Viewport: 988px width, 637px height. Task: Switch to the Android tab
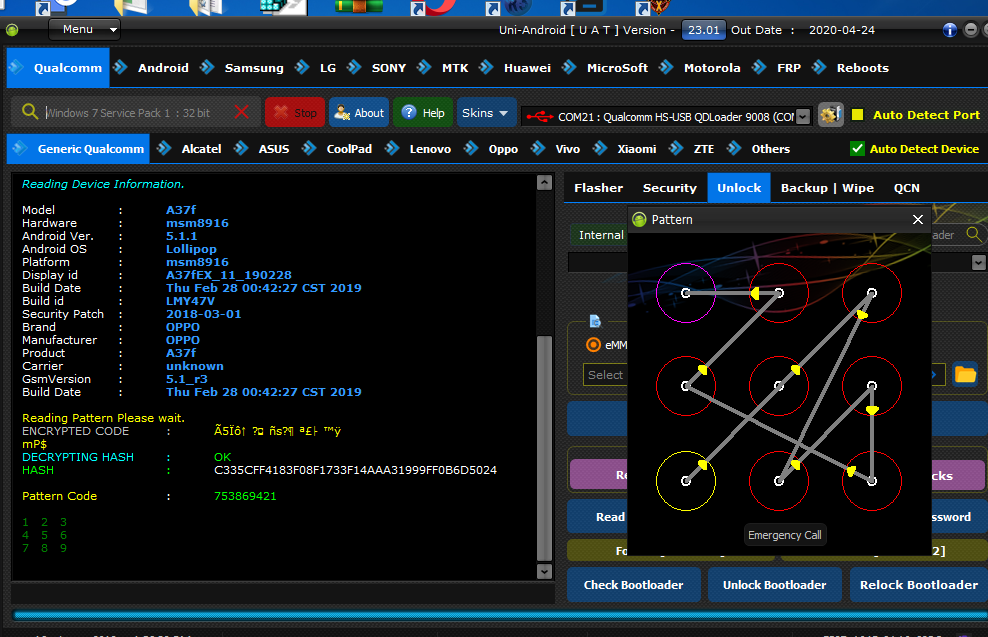(x=163, y=67)
